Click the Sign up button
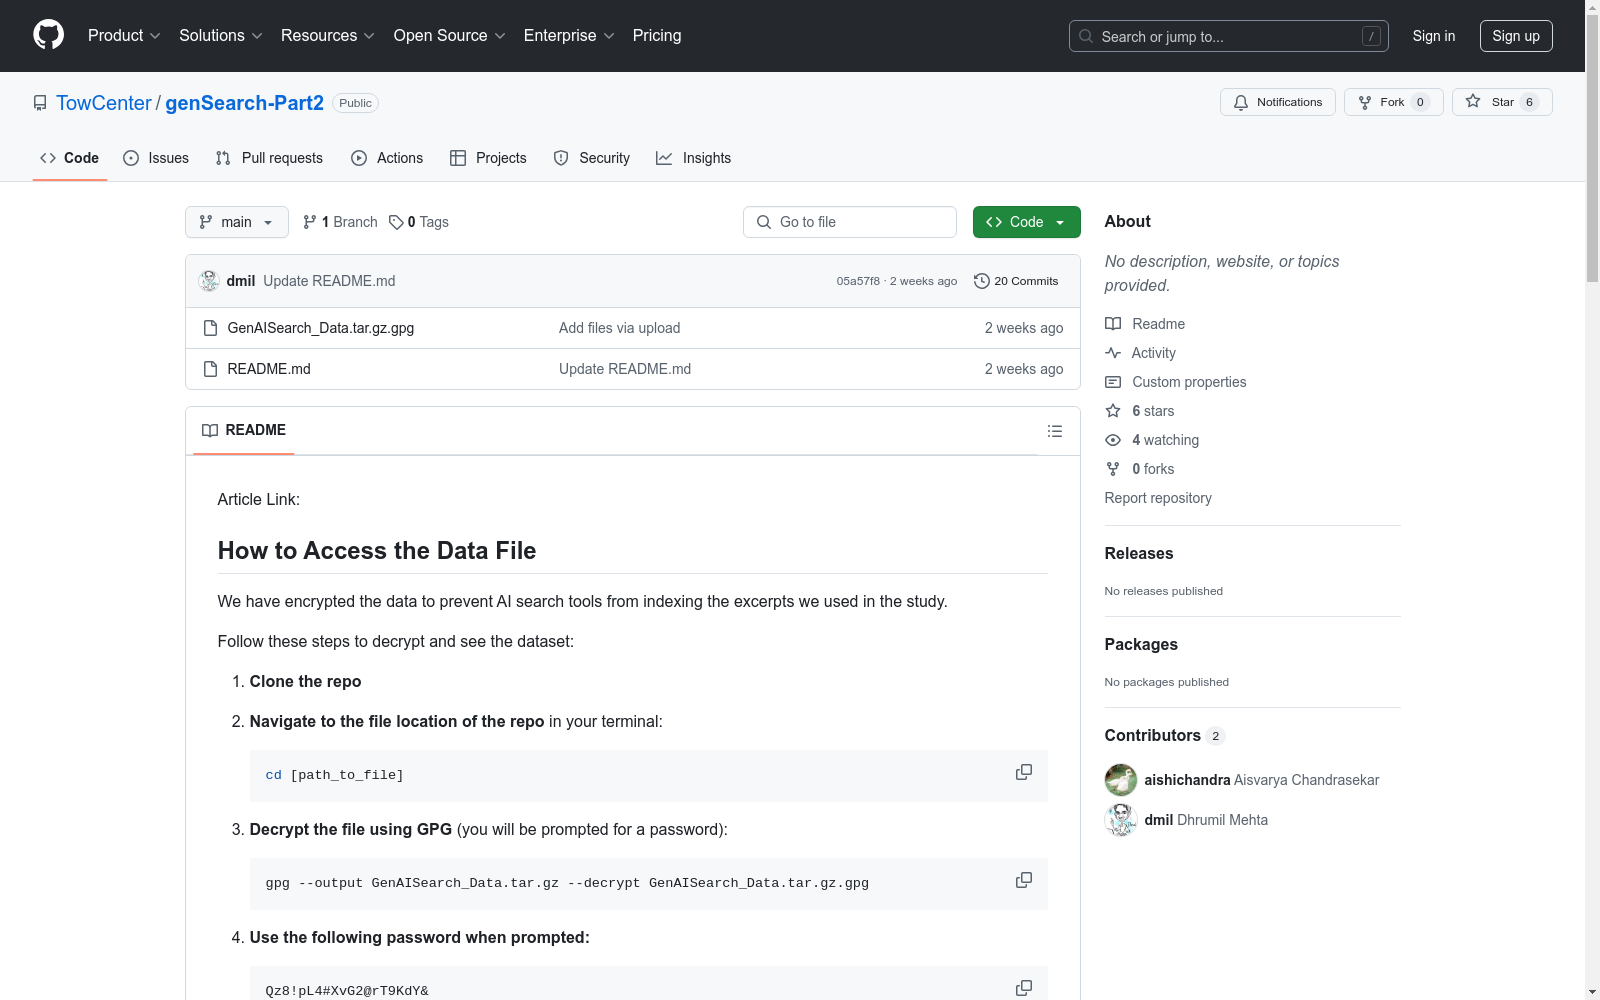Image resolution: width=1600 pixels, height=1000 pixels. pyautogui.click(x=1516, y=36)
